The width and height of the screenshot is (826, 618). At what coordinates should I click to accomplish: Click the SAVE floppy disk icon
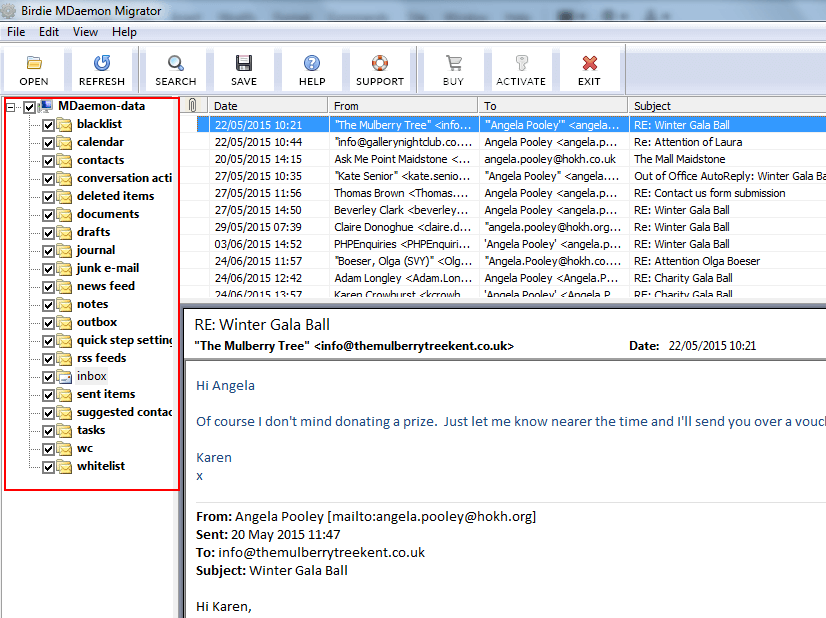point(243,63)
